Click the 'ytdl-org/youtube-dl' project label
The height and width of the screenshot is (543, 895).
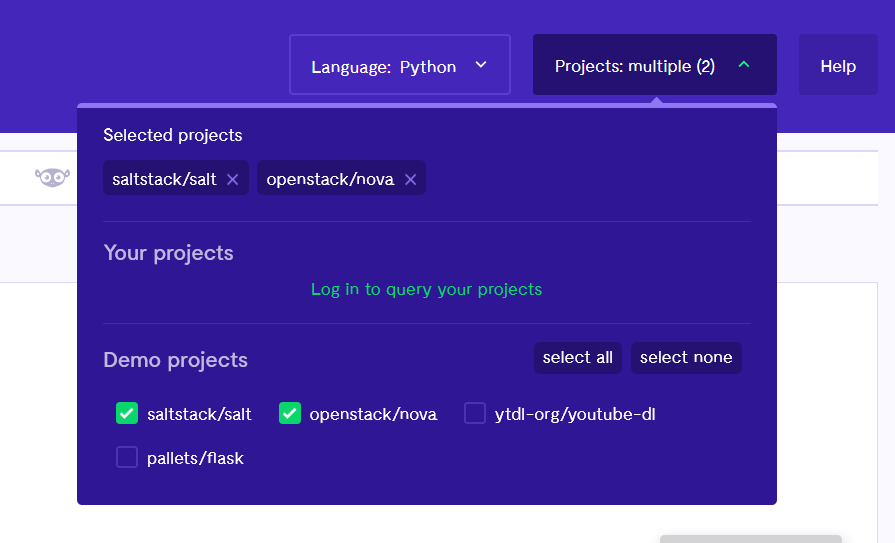(x=575, y=414)
